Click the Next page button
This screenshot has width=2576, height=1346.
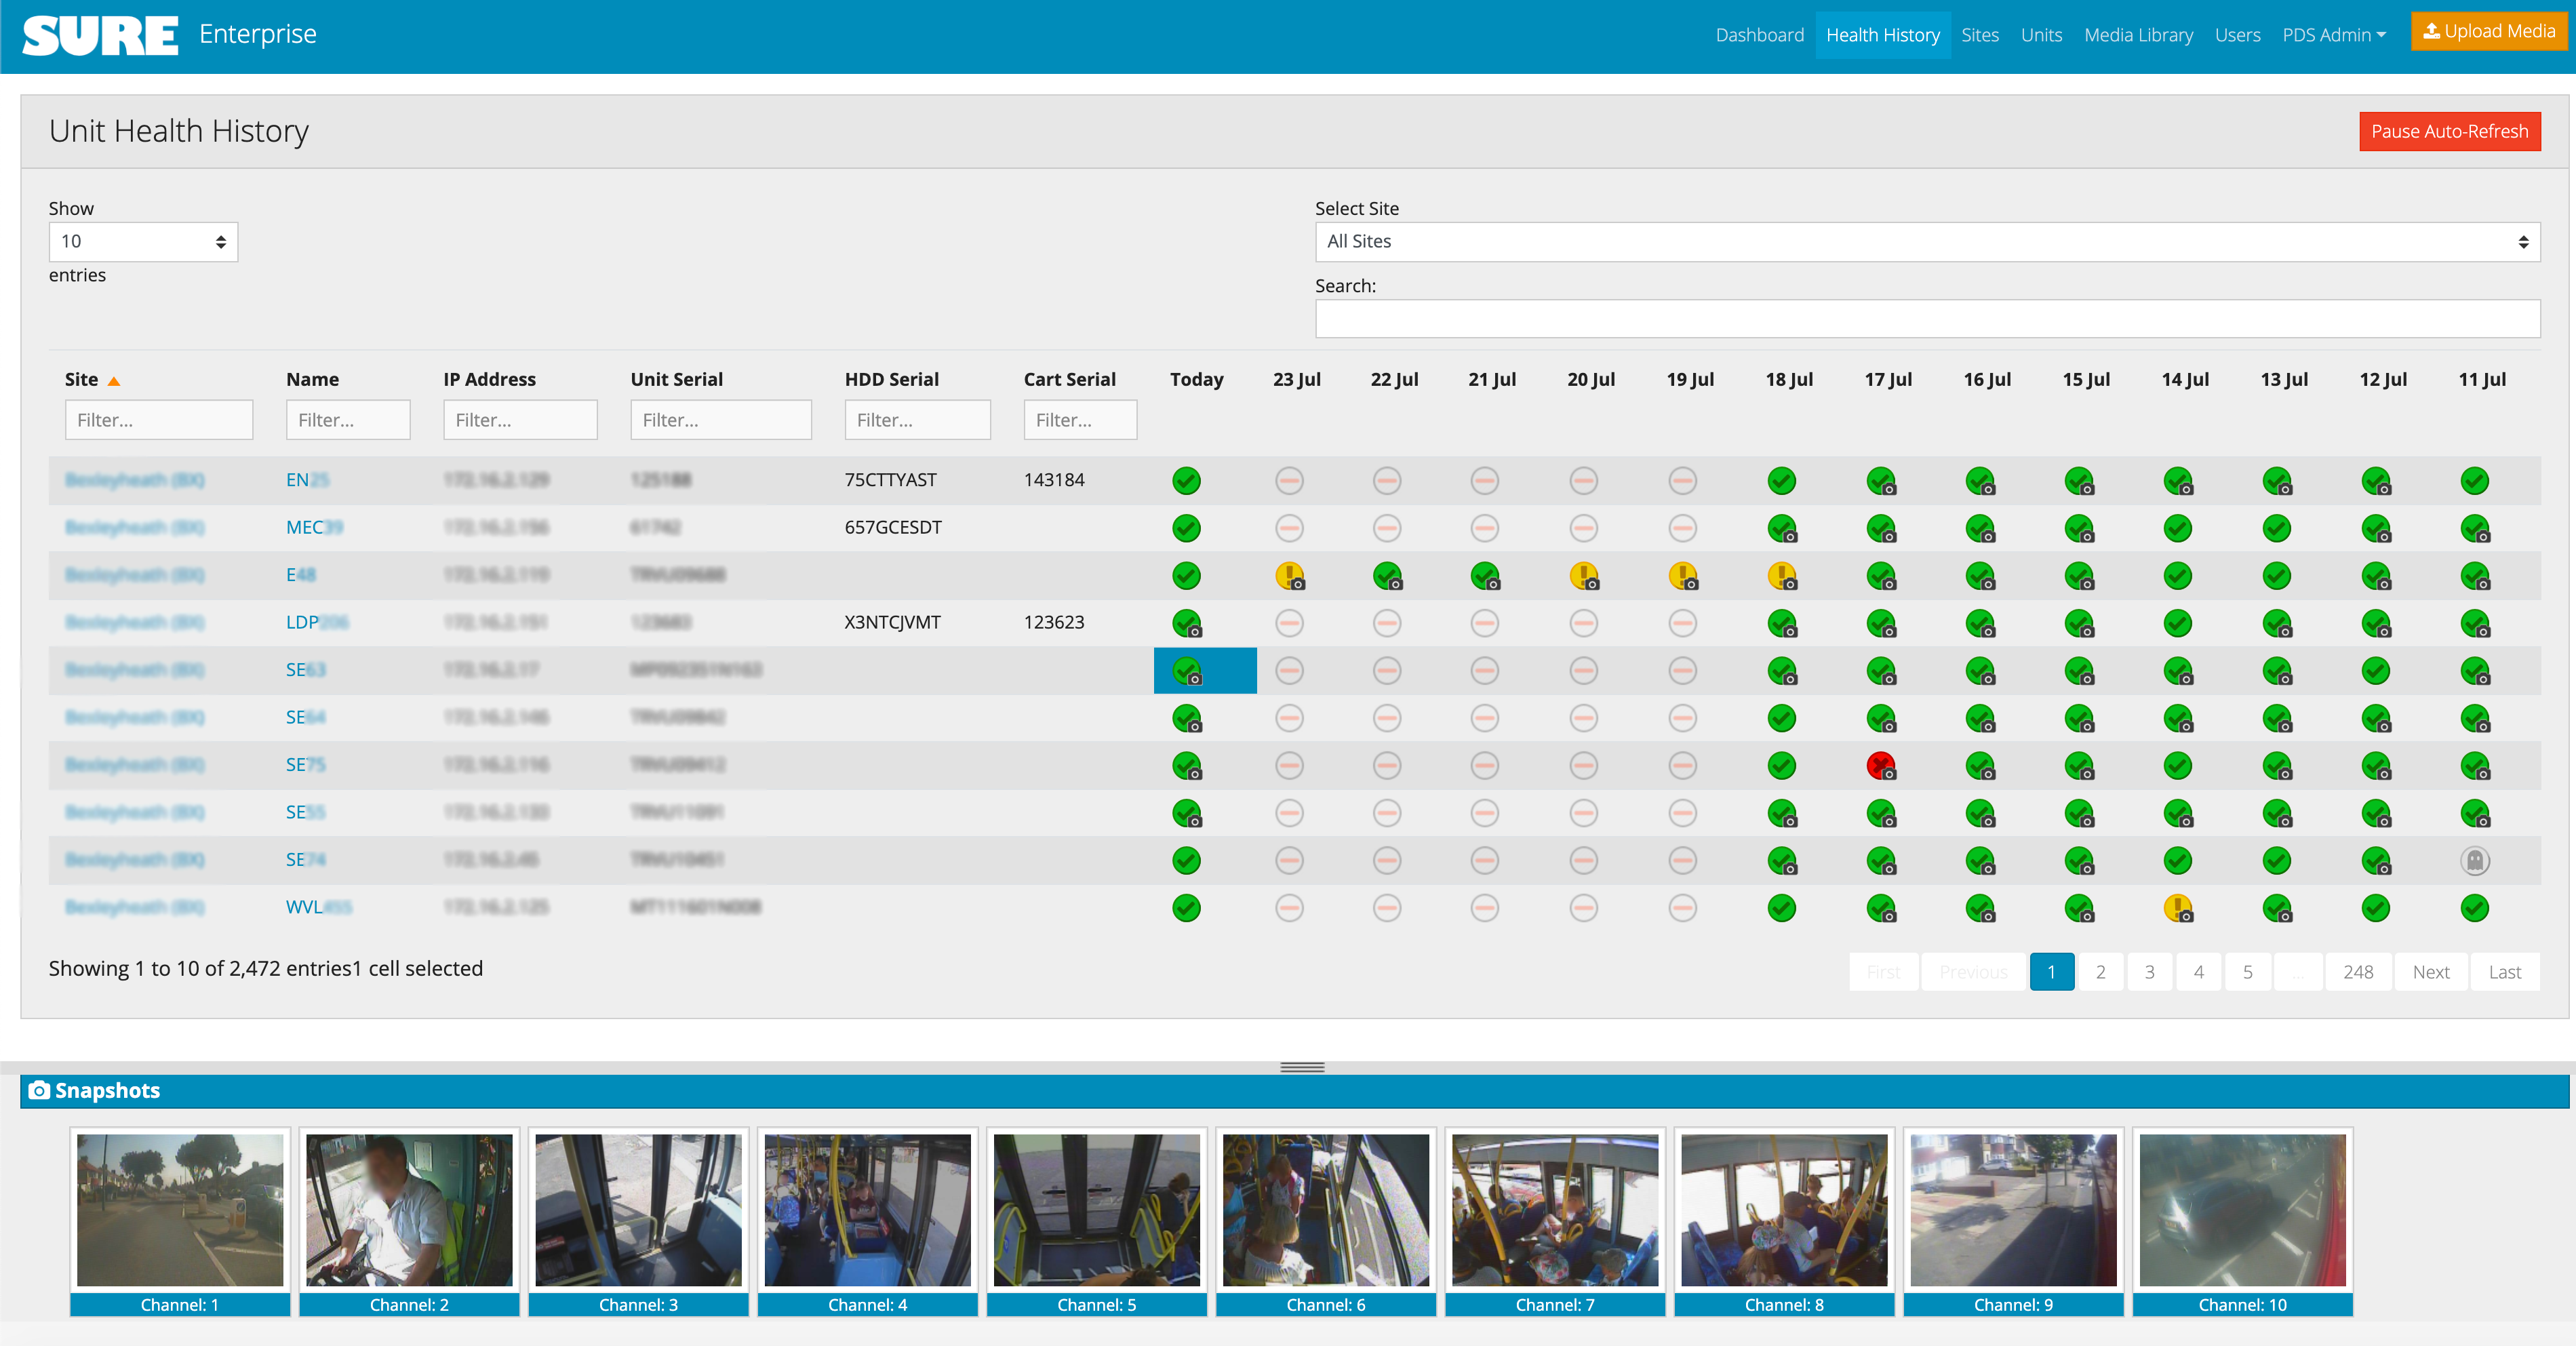coord(2430,971)
